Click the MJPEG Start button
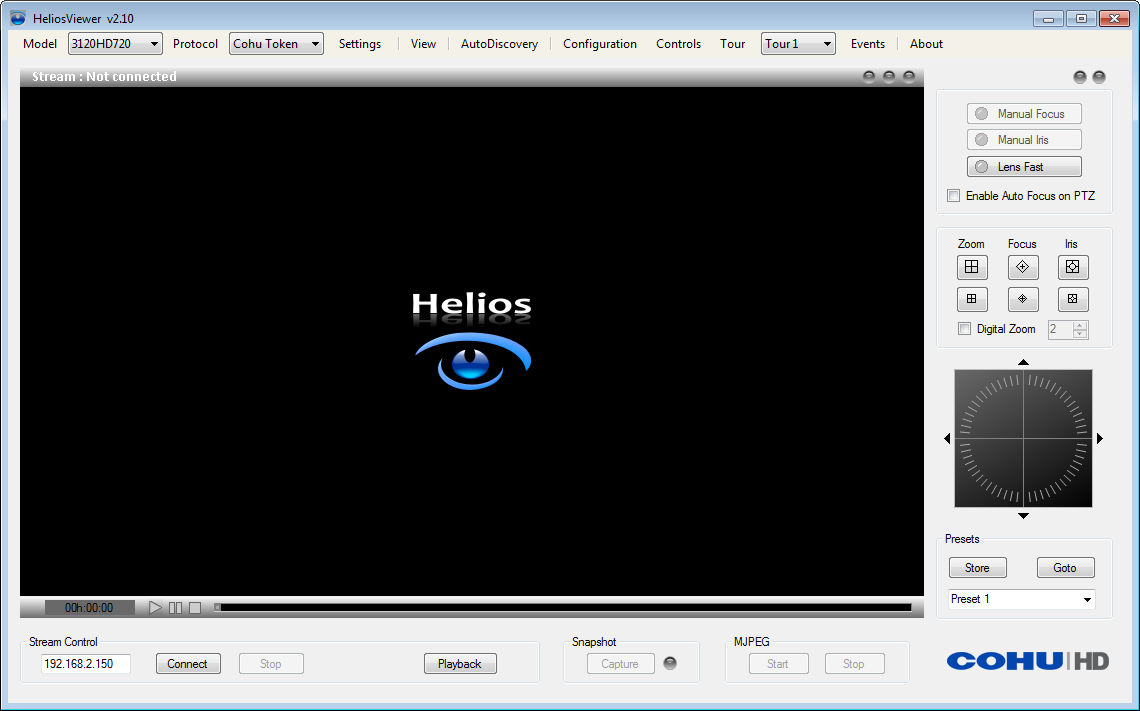The height and width of the screenshot is (711, 1140). (x=777, y=664)
